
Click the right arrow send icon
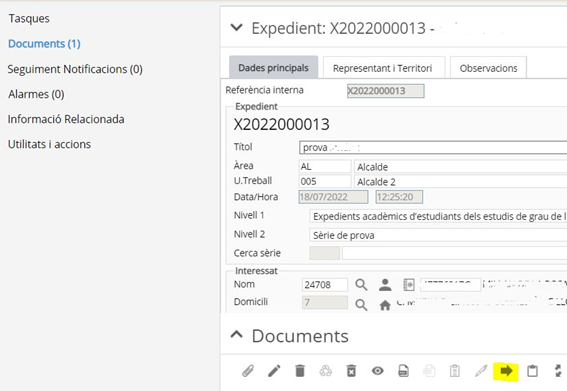(506, 371)
